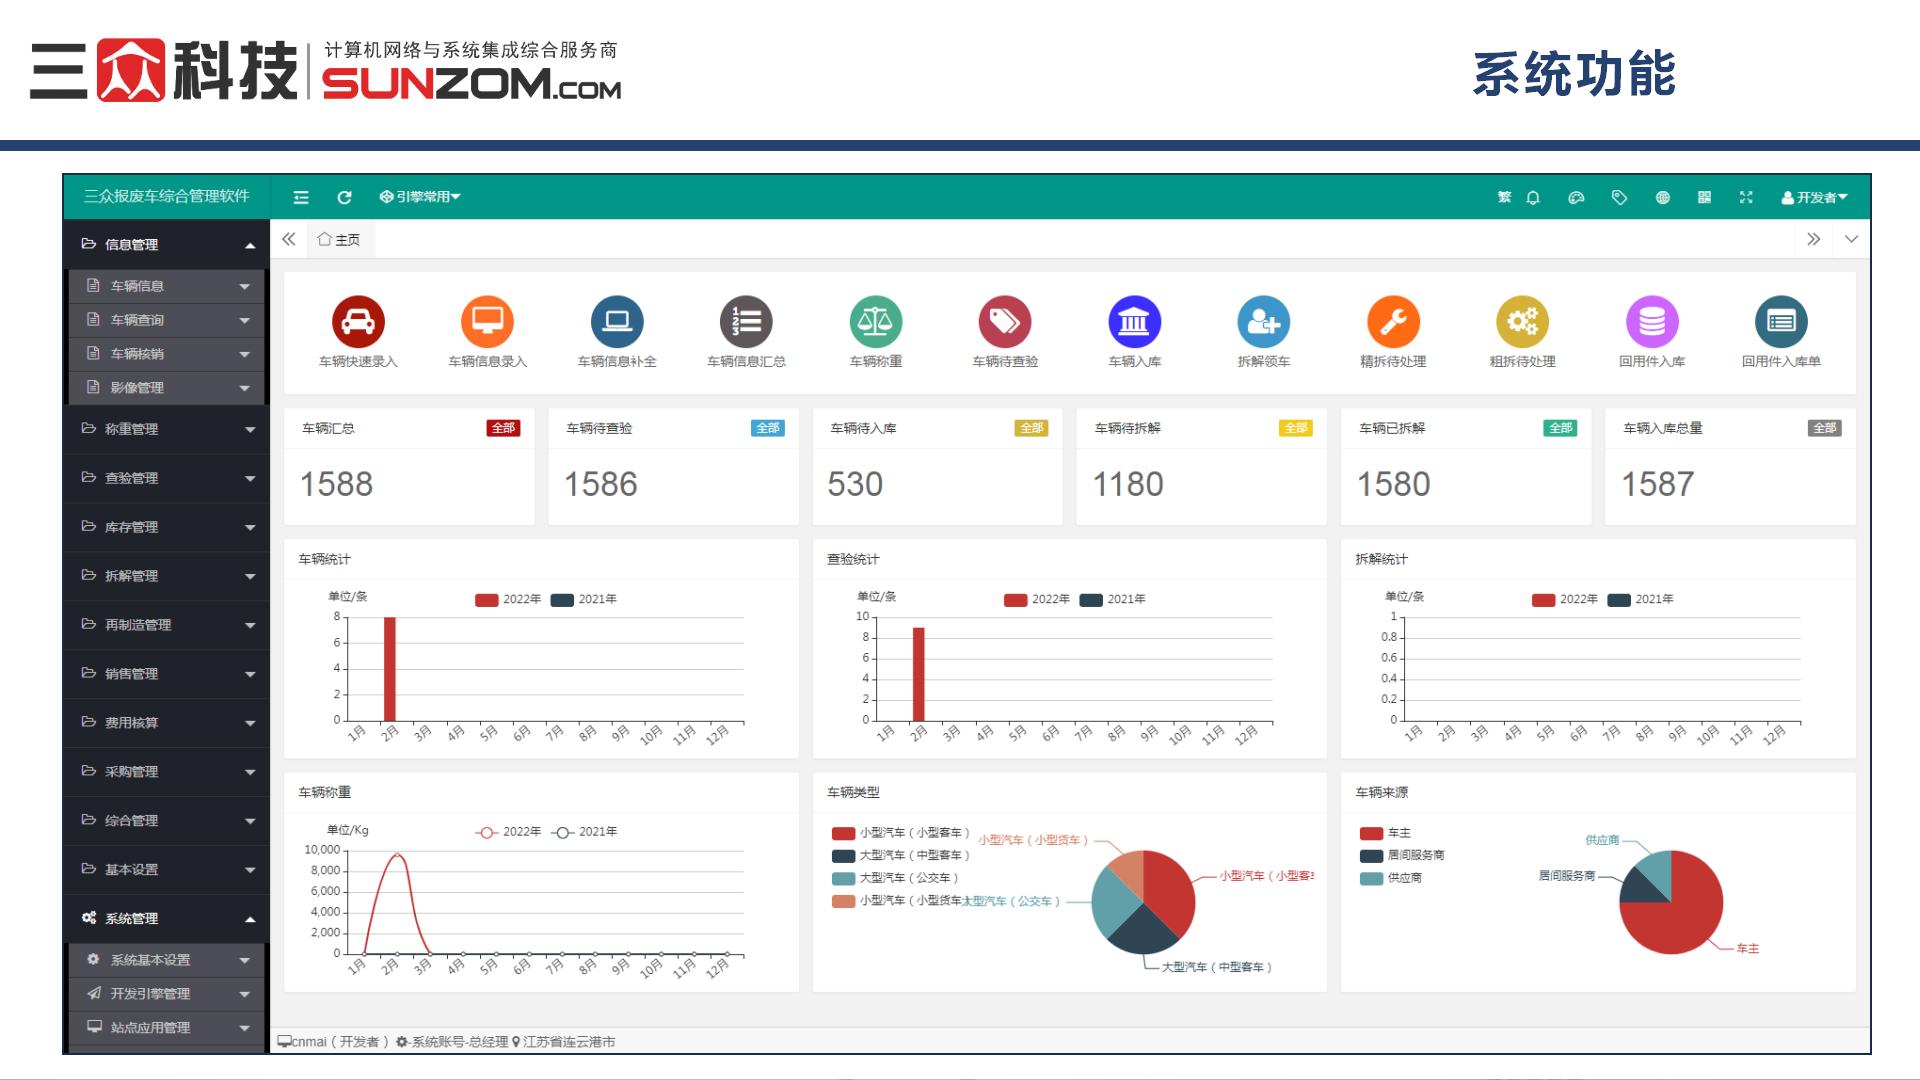Open 回用件入库 database icon

click(1652, 321)
